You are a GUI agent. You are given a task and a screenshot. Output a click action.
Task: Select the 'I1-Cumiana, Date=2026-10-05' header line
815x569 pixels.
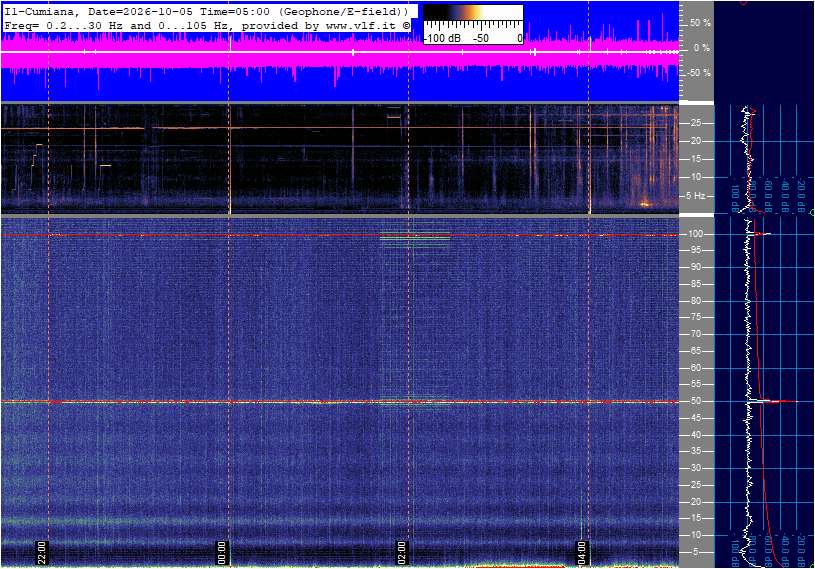pyautogui.click(x=206, y=11)
